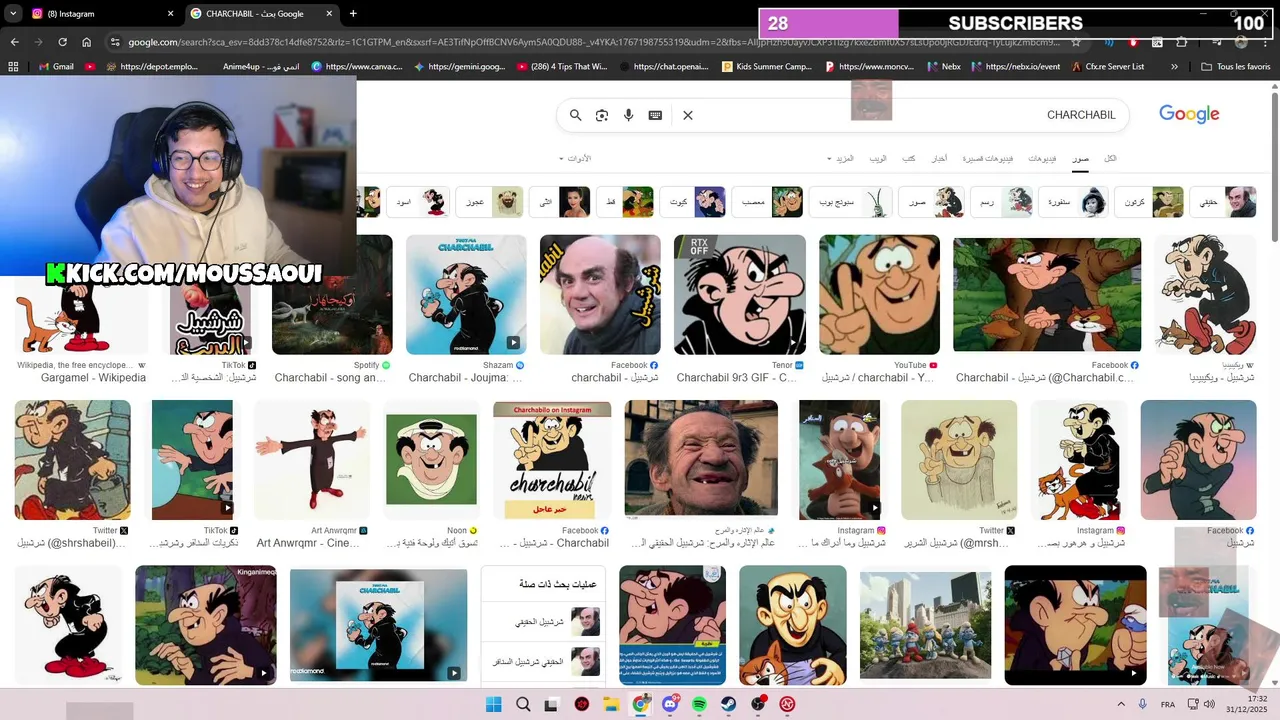Viewport: 1280px width, 720px height.
Task: Bookmark this page with the star icon
Action: (x=1076, y=42)
